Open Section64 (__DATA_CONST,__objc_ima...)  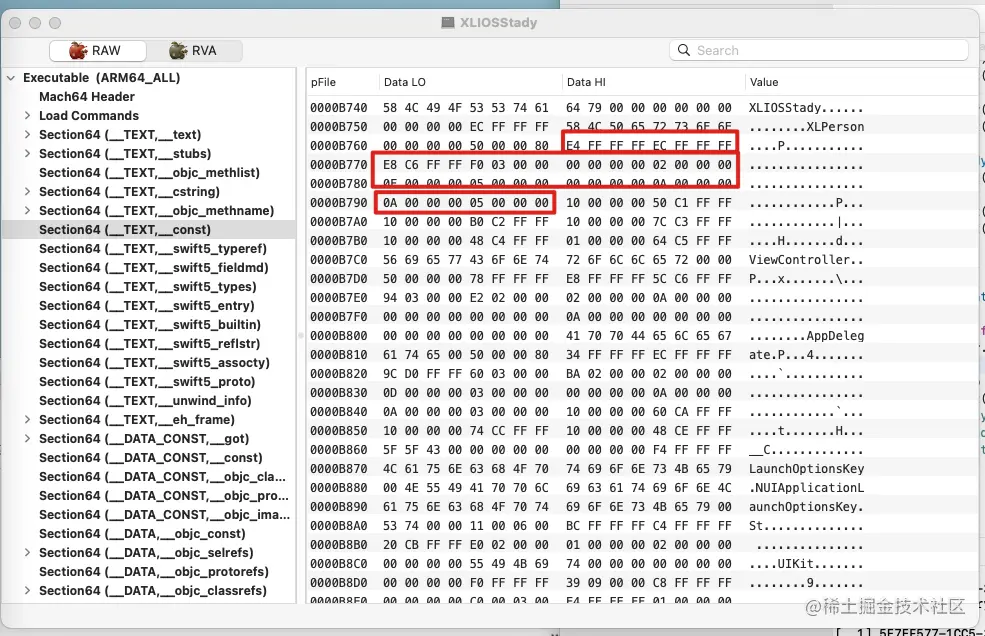click(x=164, y=515)
